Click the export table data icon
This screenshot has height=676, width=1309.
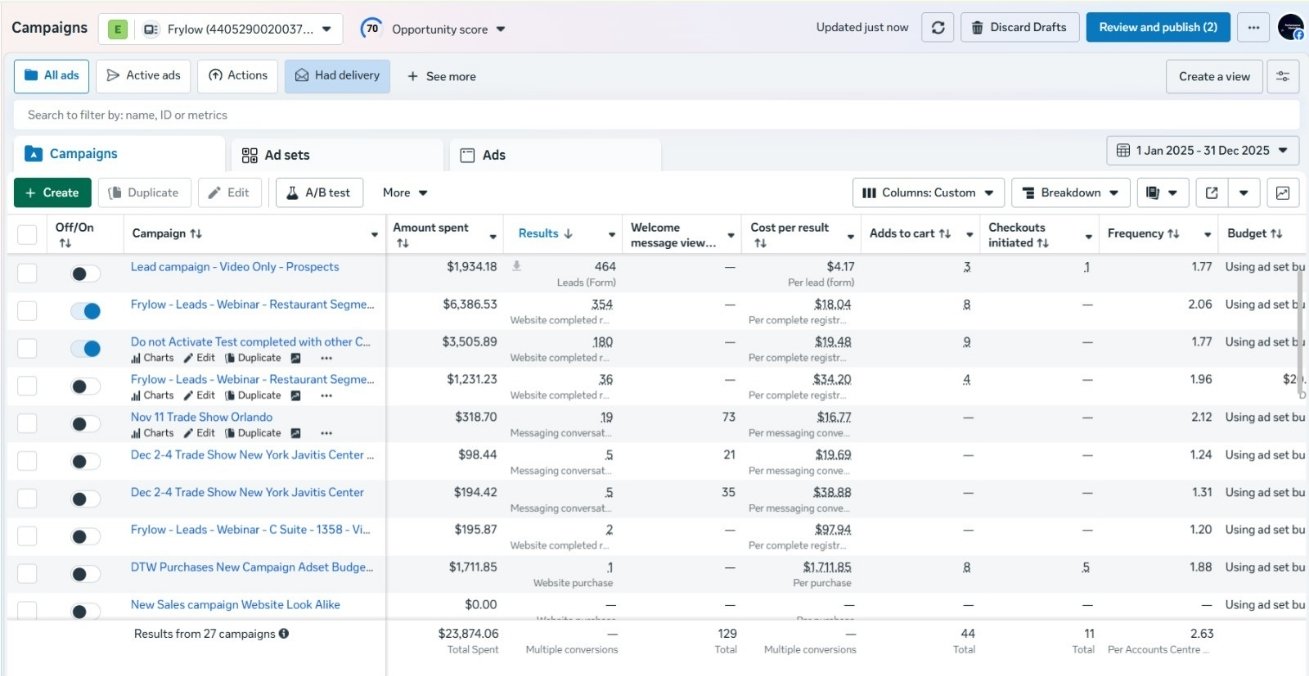[x=1212, y=193]
